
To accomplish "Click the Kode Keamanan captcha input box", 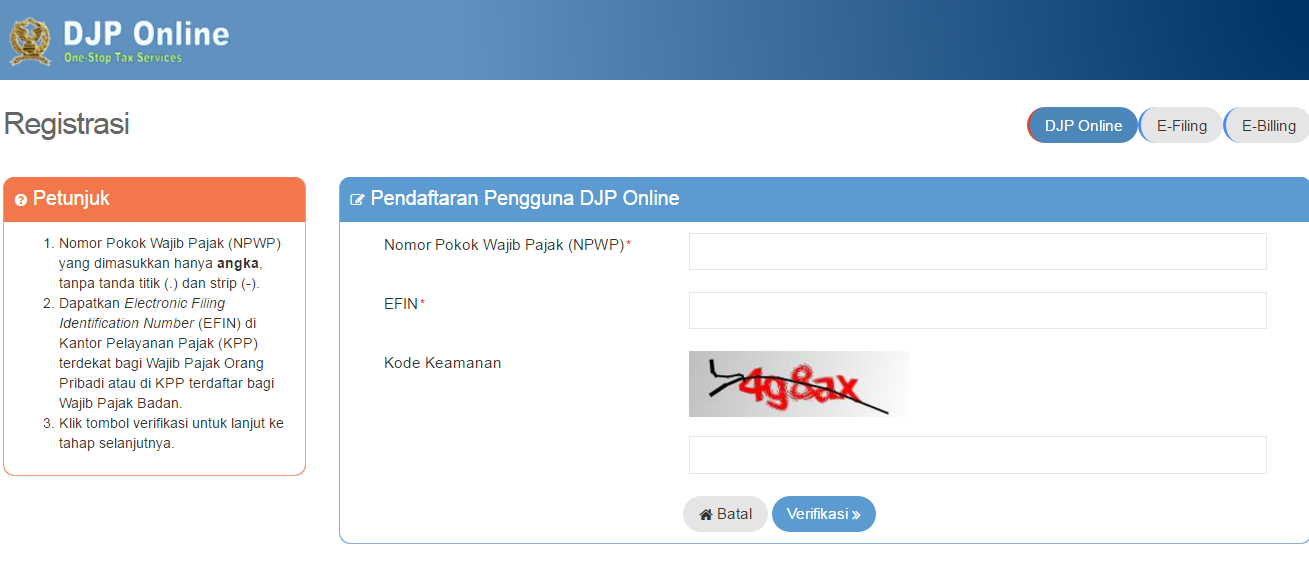I will 977,455.
